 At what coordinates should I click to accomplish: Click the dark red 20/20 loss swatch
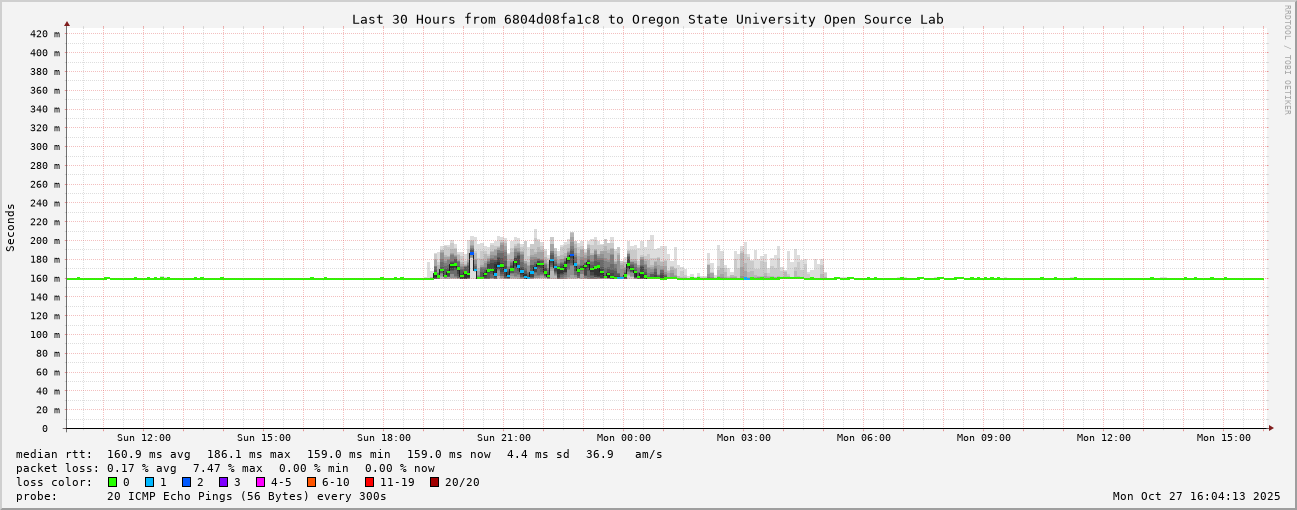pos(434,482)
